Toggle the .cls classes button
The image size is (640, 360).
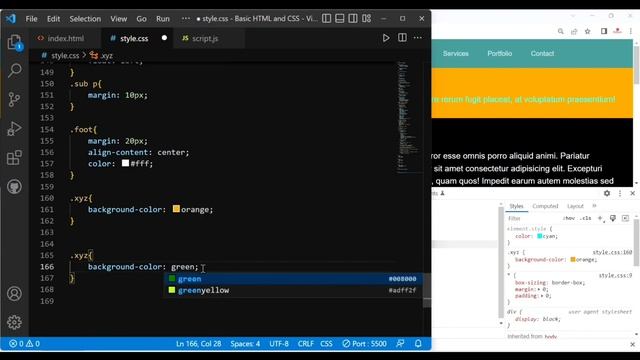586,218
